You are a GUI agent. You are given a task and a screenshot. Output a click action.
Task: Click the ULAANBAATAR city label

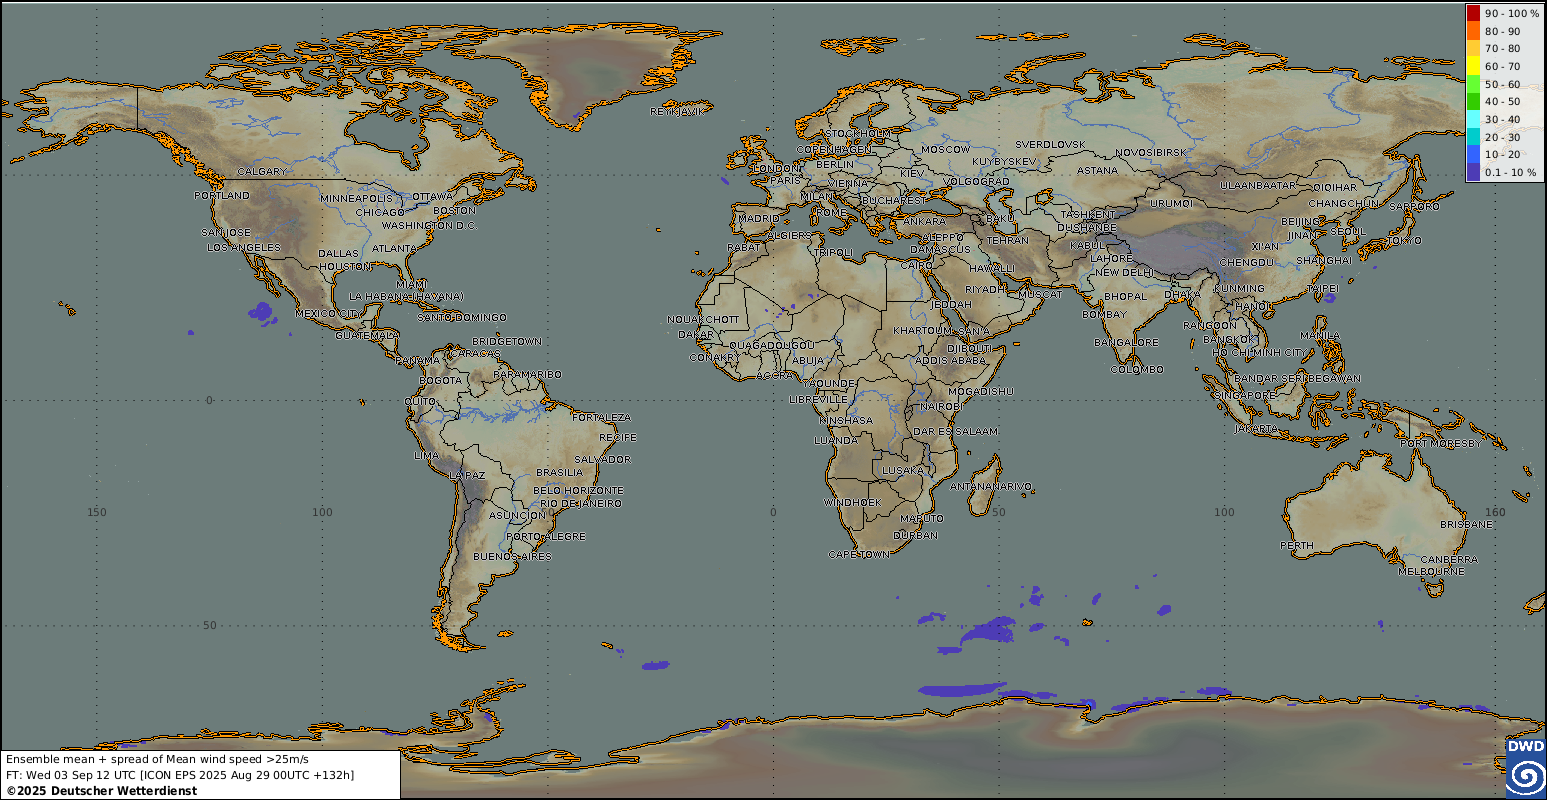[x=1258, y=185]
